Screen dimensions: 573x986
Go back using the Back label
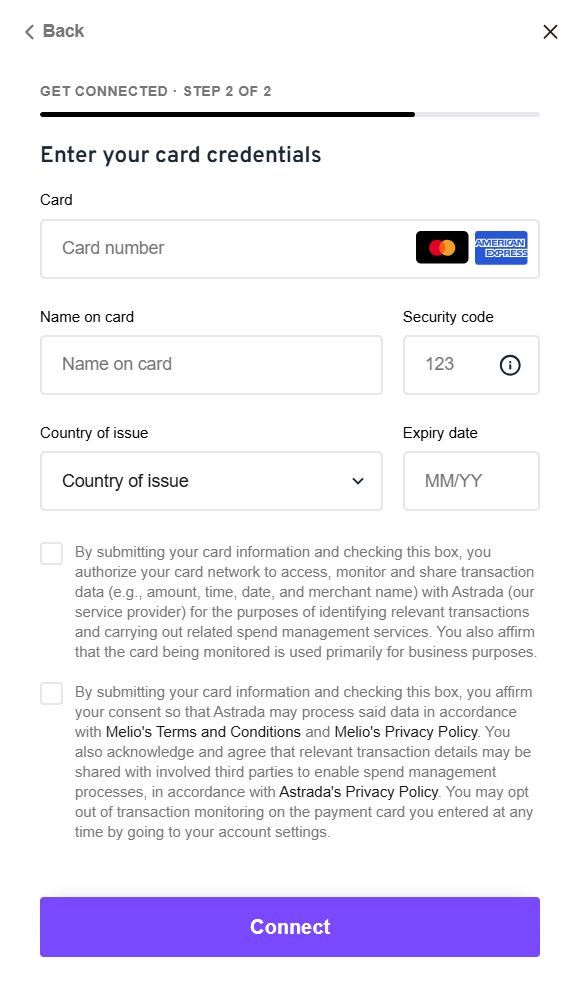click(63, 31)
